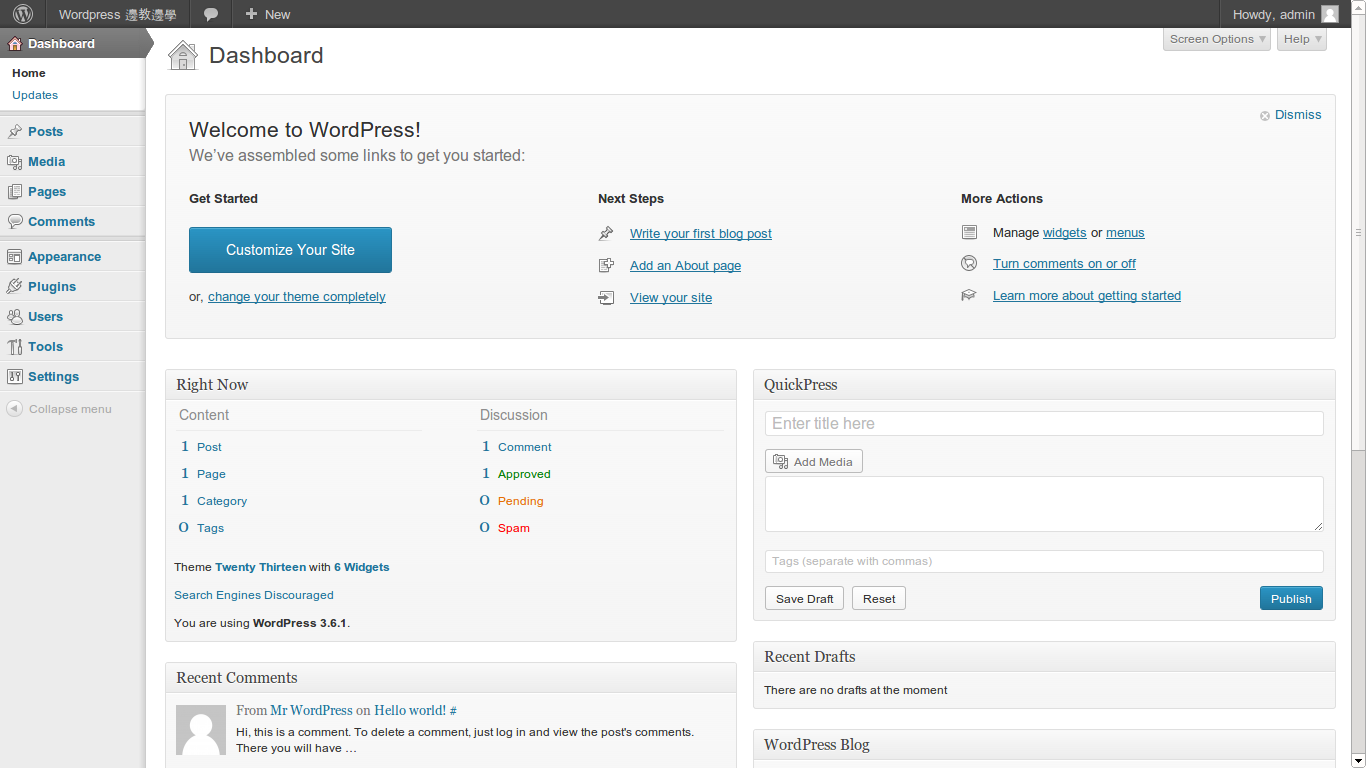
Task: Click the admin avatar icon
Action: tap(1329, 14)
